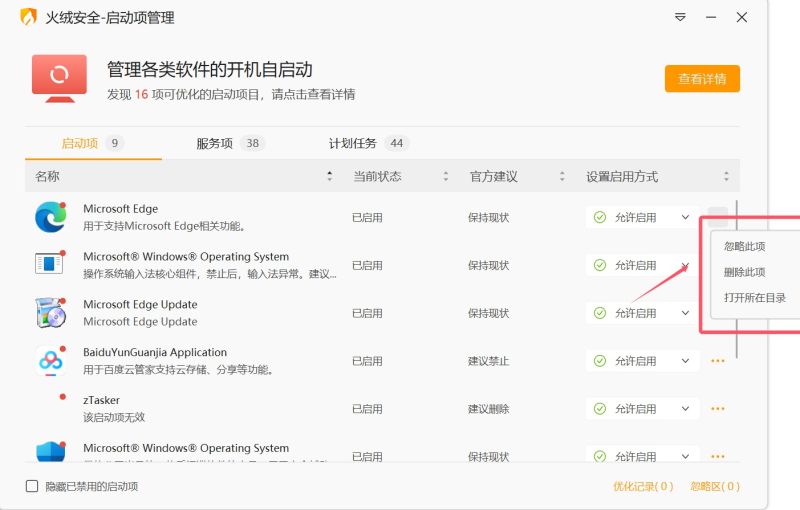Open more options for BaiduYunGuanjia row
Viewport: 800px width, 510px height.
pos(718,361)
